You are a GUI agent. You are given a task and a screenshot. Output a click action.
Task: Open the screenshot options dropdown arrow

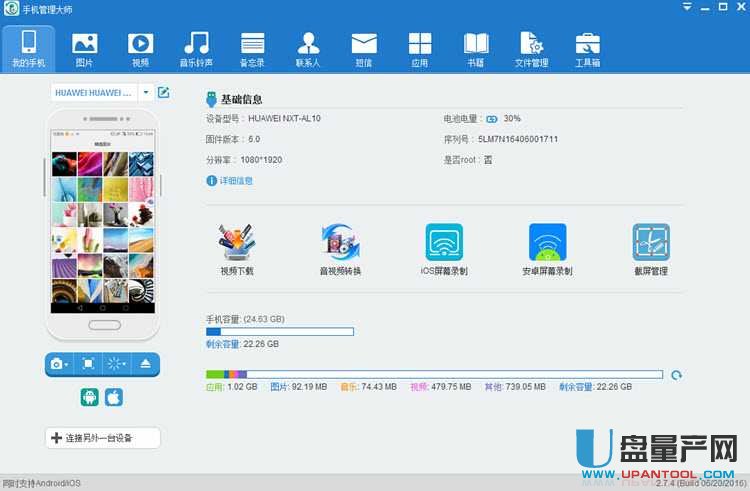66,365
